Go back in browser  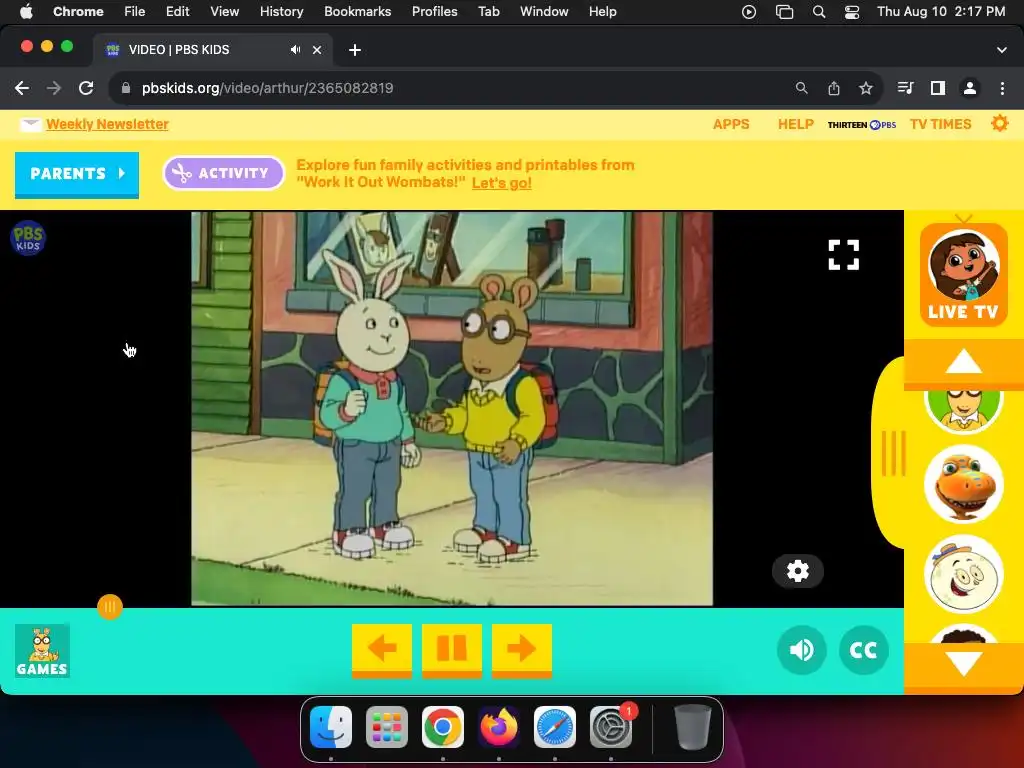pos(22,88)
